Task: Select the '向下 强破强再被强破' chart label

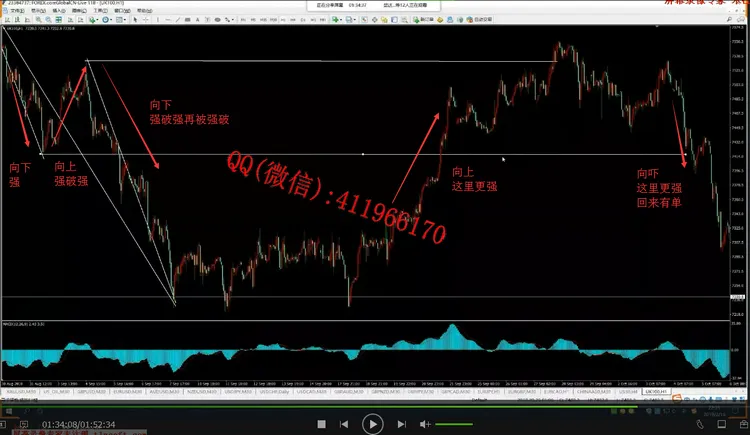Action: point(189,112)
